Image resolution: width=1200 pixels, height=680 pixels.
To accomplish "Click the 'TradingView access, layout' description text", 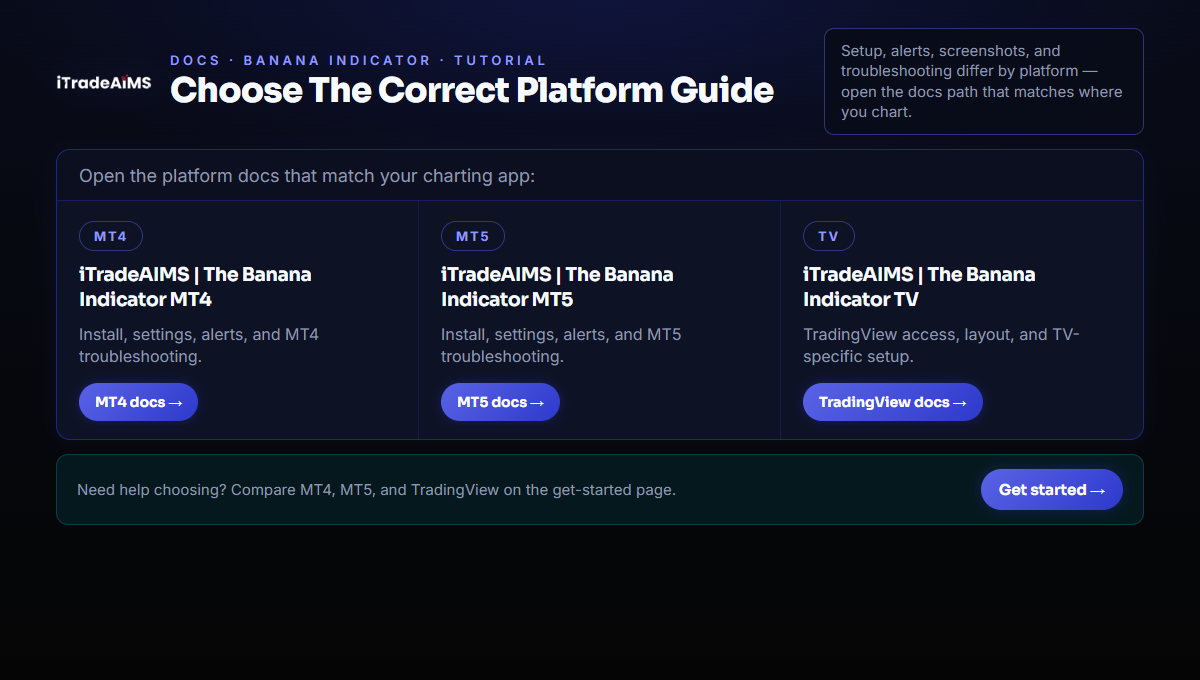I will (x=941, y=345).
